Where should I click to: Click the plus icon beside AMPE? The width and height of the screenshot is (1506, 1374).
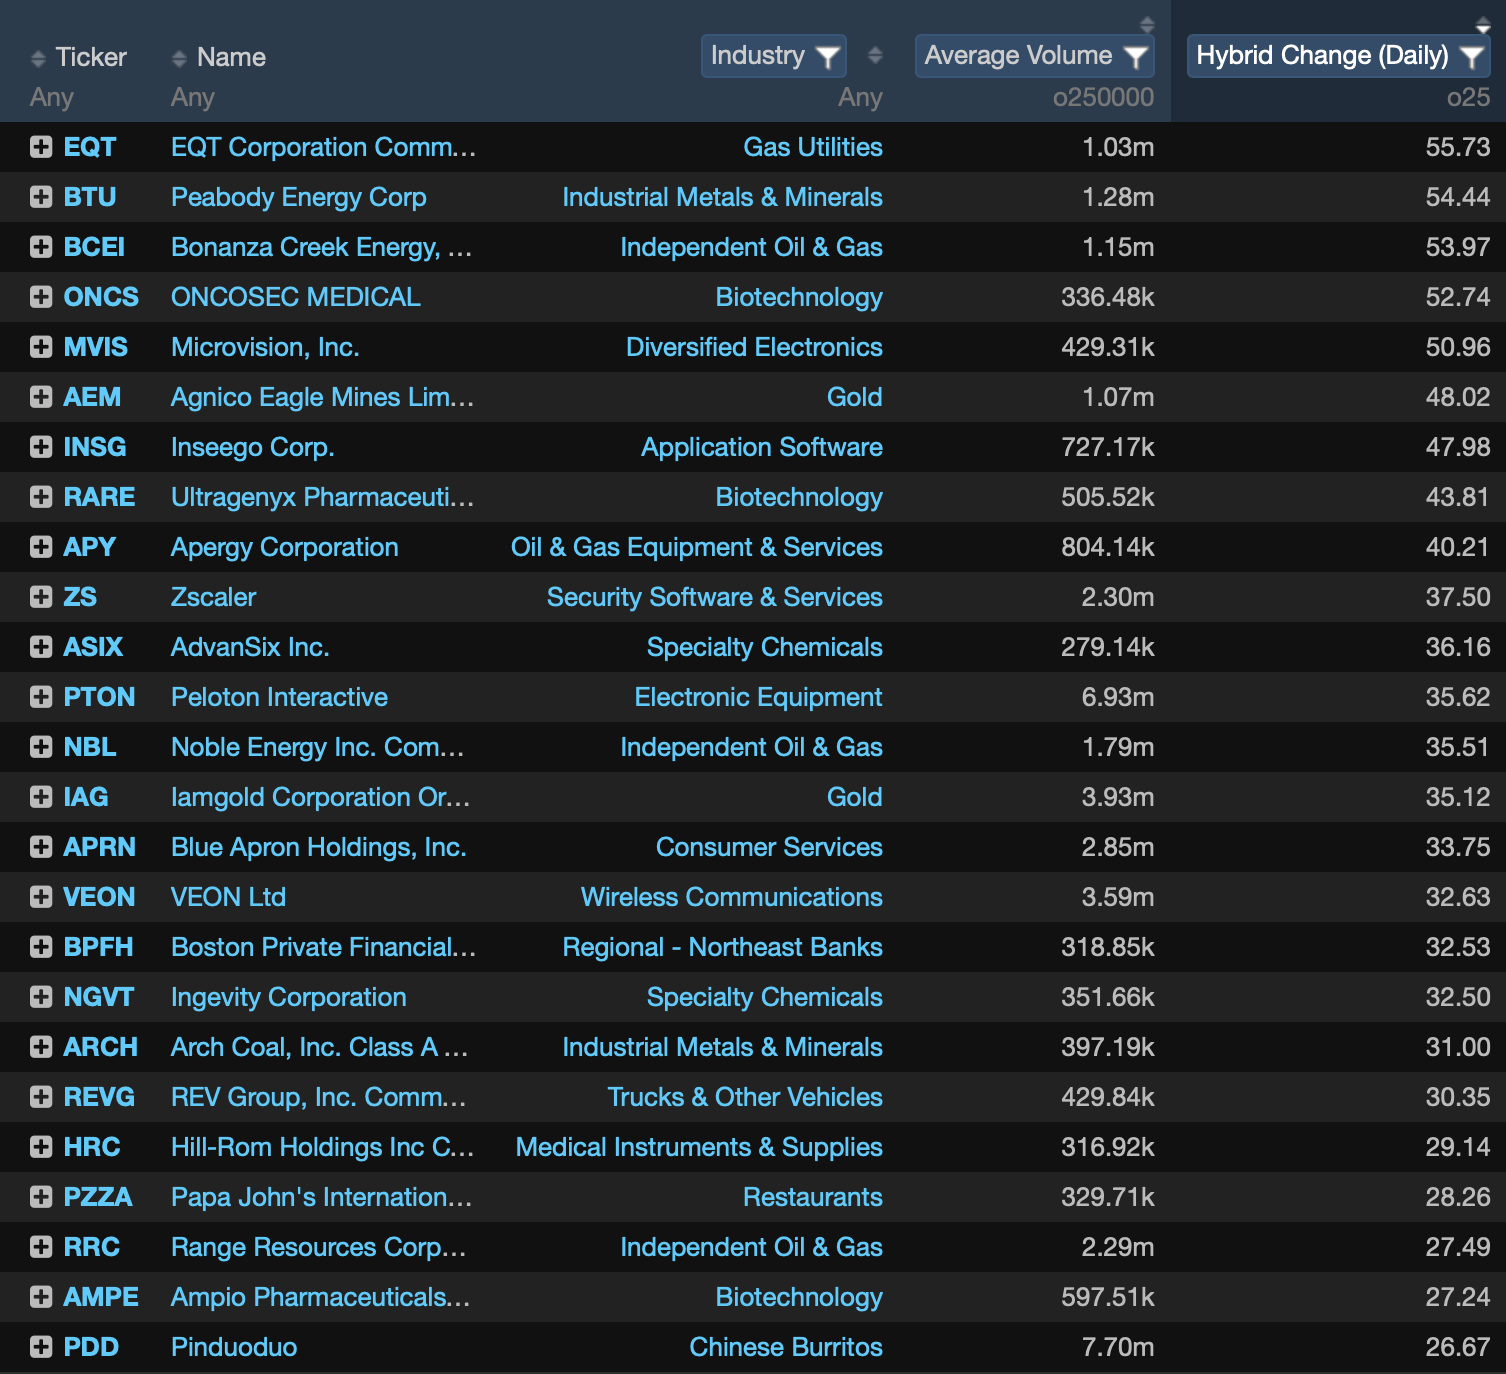click(x=41, y=1297)
